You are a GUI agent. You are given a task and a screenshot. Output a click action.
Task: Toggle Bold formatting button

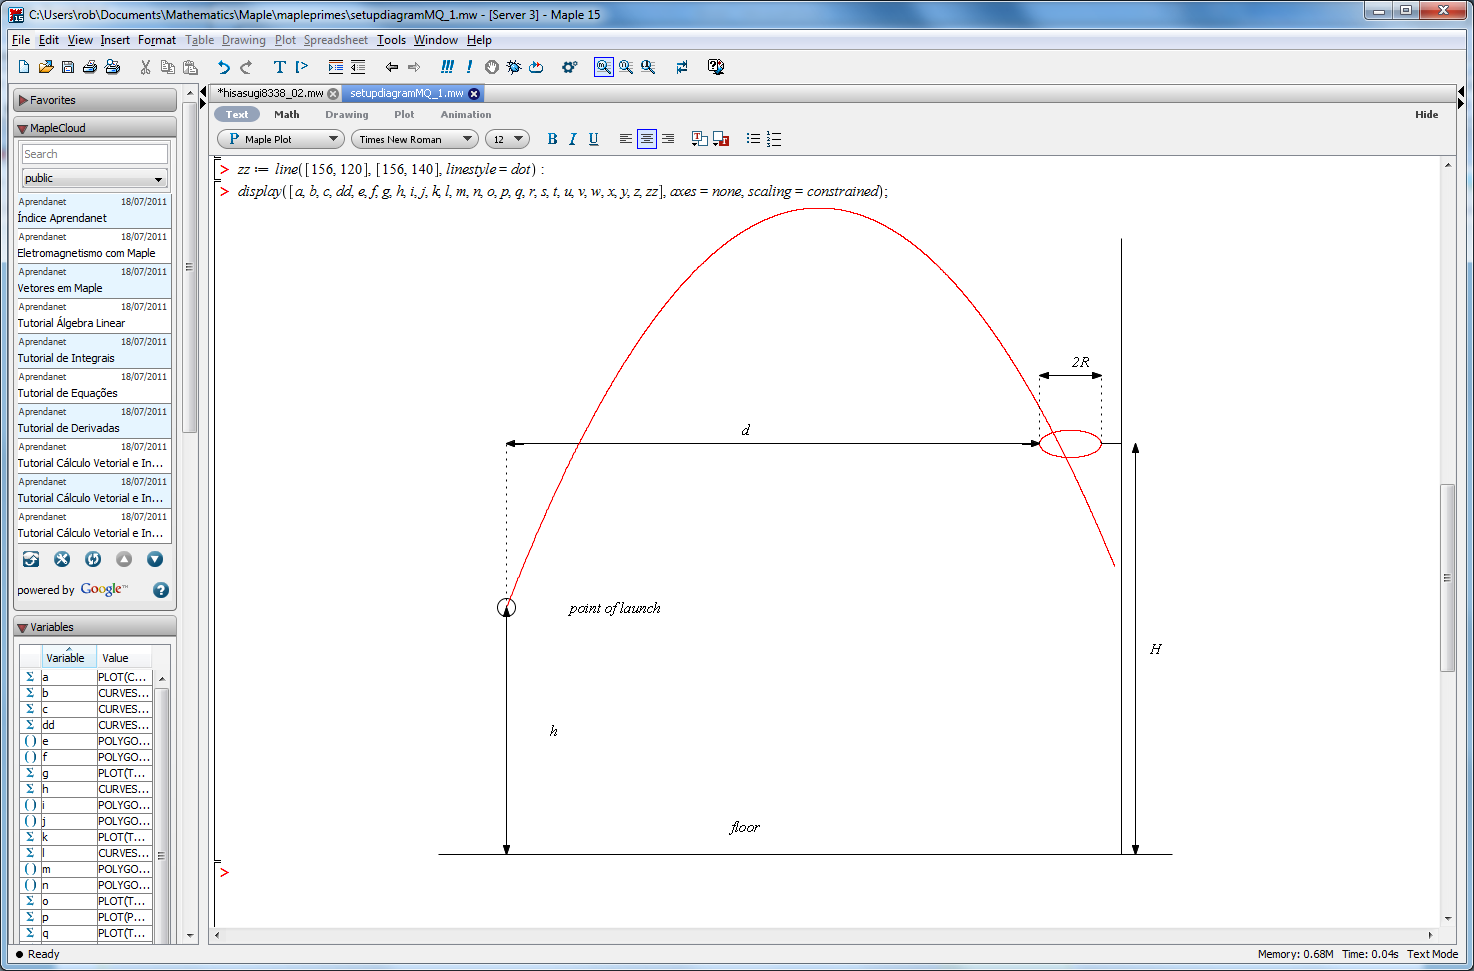[552, 139]
